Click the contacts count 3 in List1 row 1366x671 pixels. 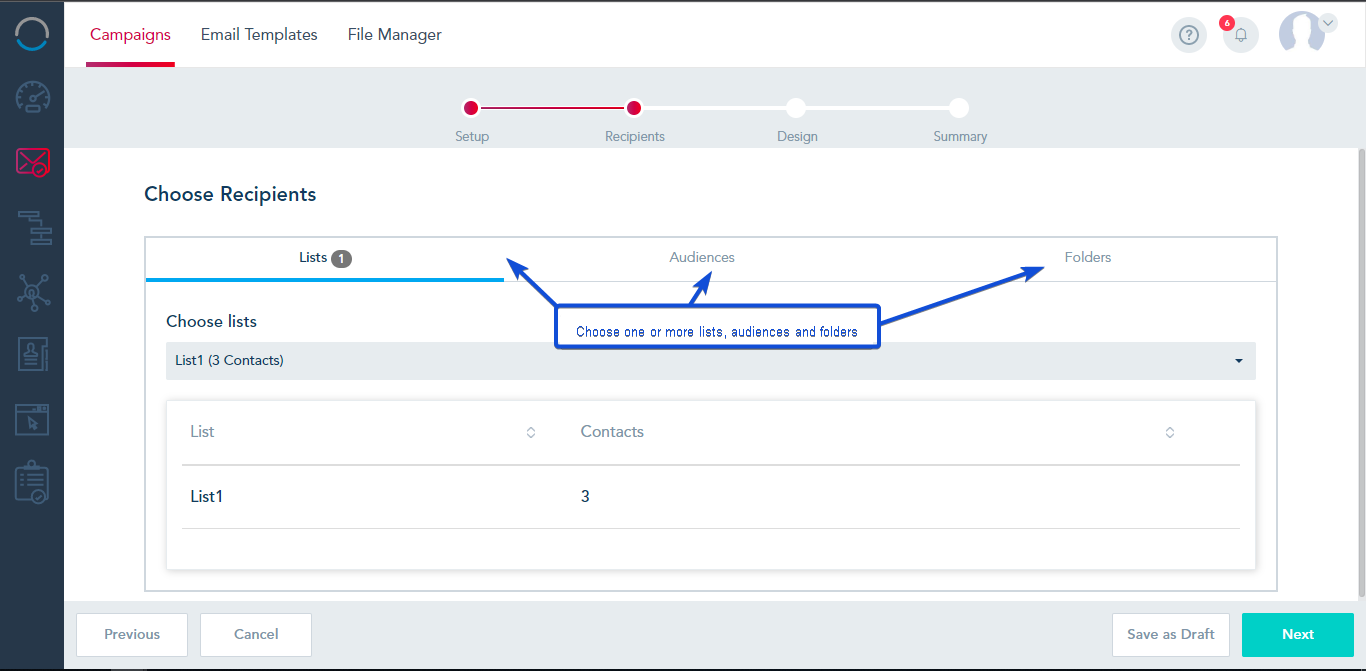pyautogui.click(x=585, y=496)
